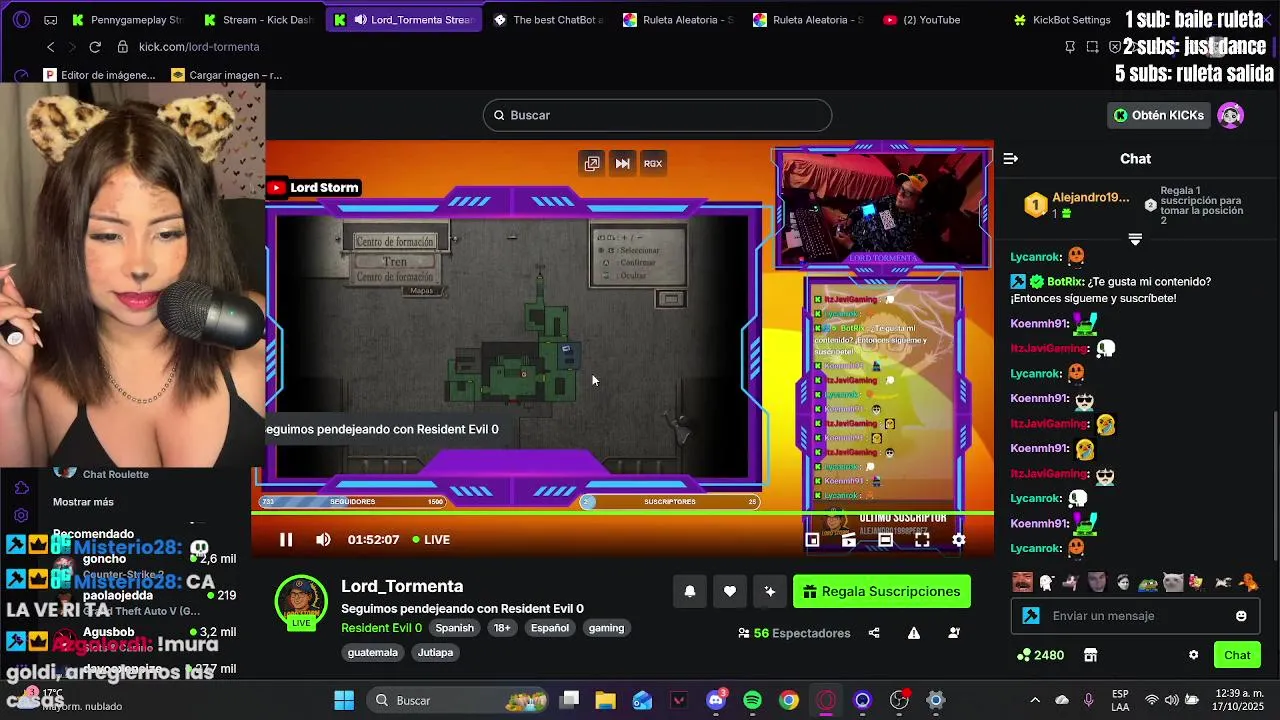The image size is (1280, 720).
Task: Click the pop-out icon above the video
Action: pyautogui.click(x=592, y=163)
